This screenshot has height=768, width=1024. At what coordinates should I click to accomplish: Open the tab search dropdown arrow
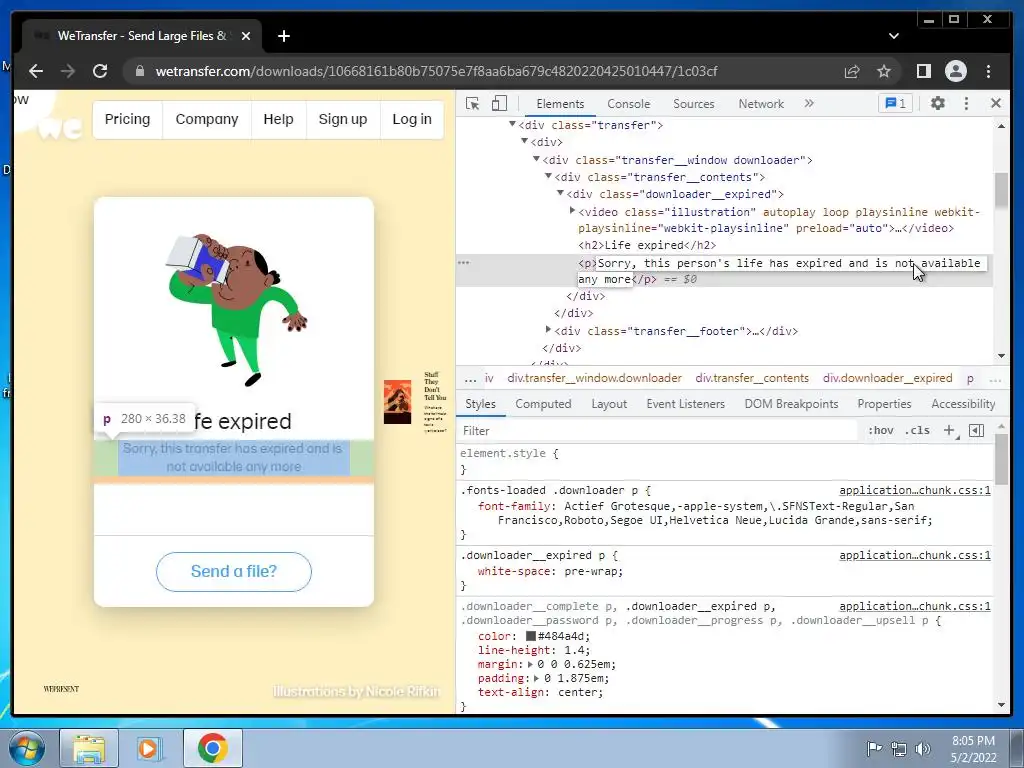coord(894,36)
